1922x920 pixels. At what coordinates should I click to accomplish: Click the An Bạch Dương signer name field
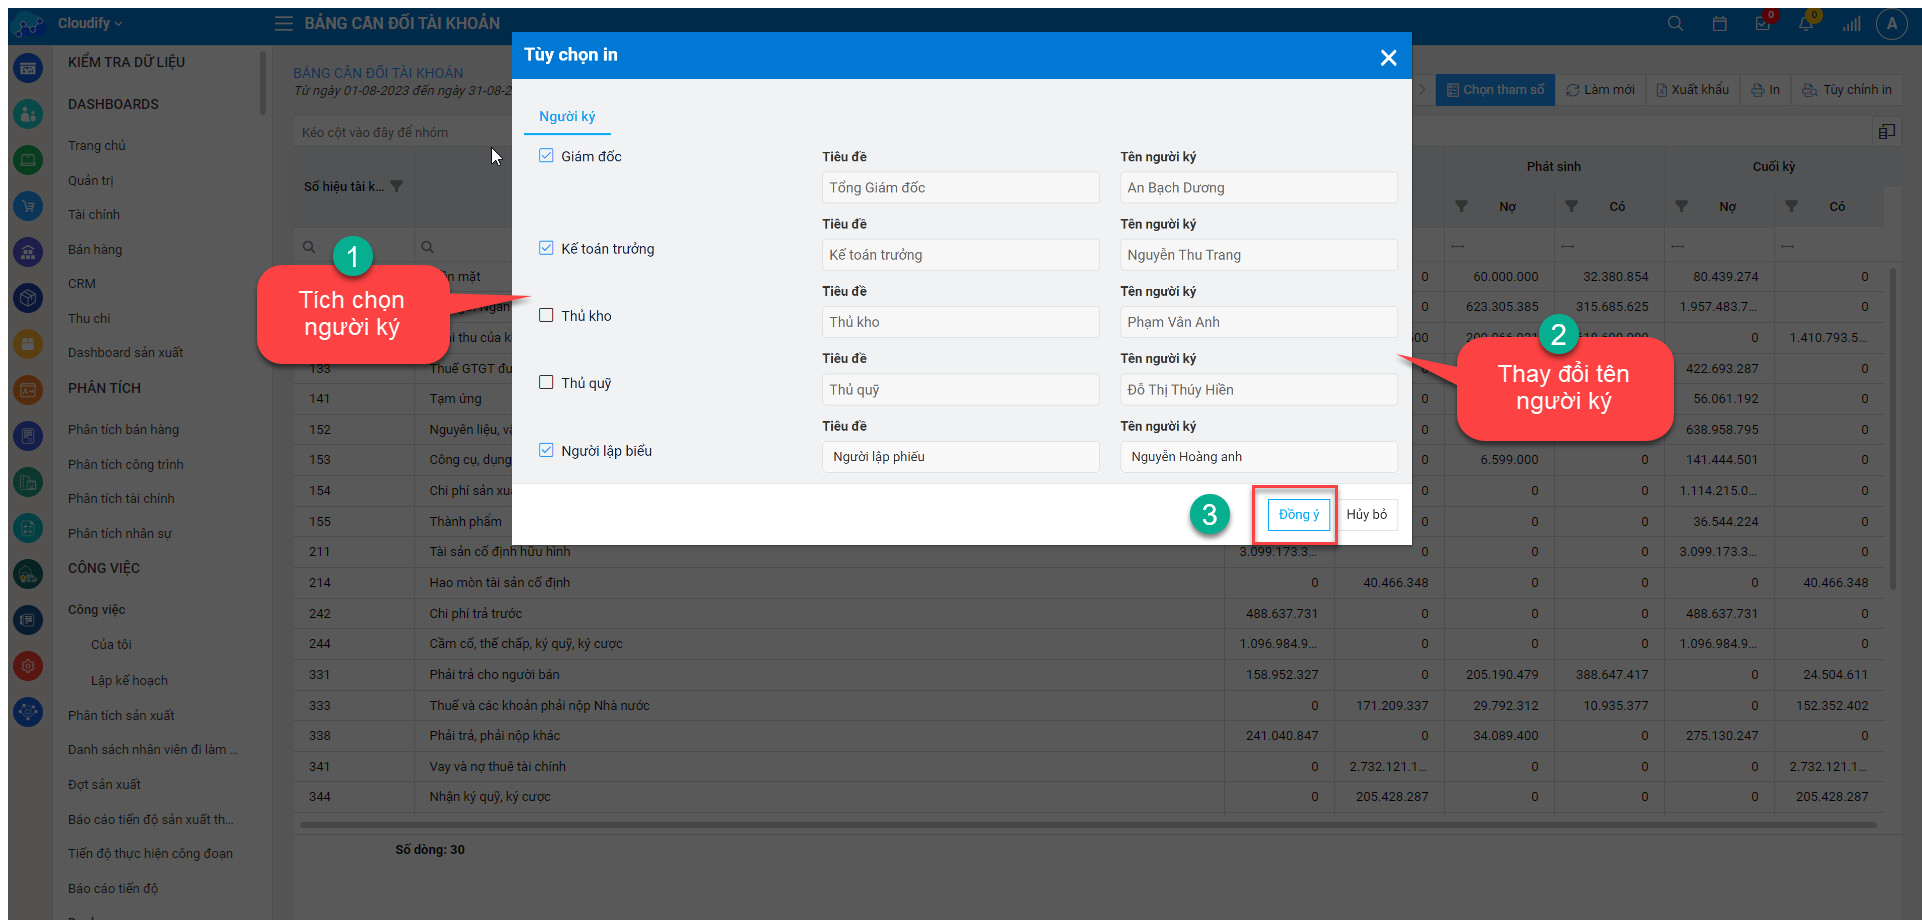click(x=1258, y=187)
